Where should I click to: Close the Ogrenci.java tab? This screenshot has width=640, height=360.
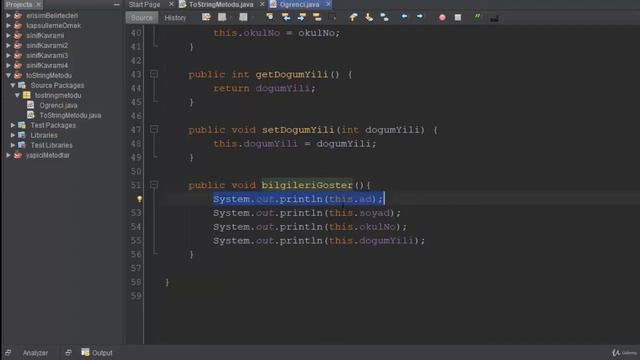coord(328,4)
